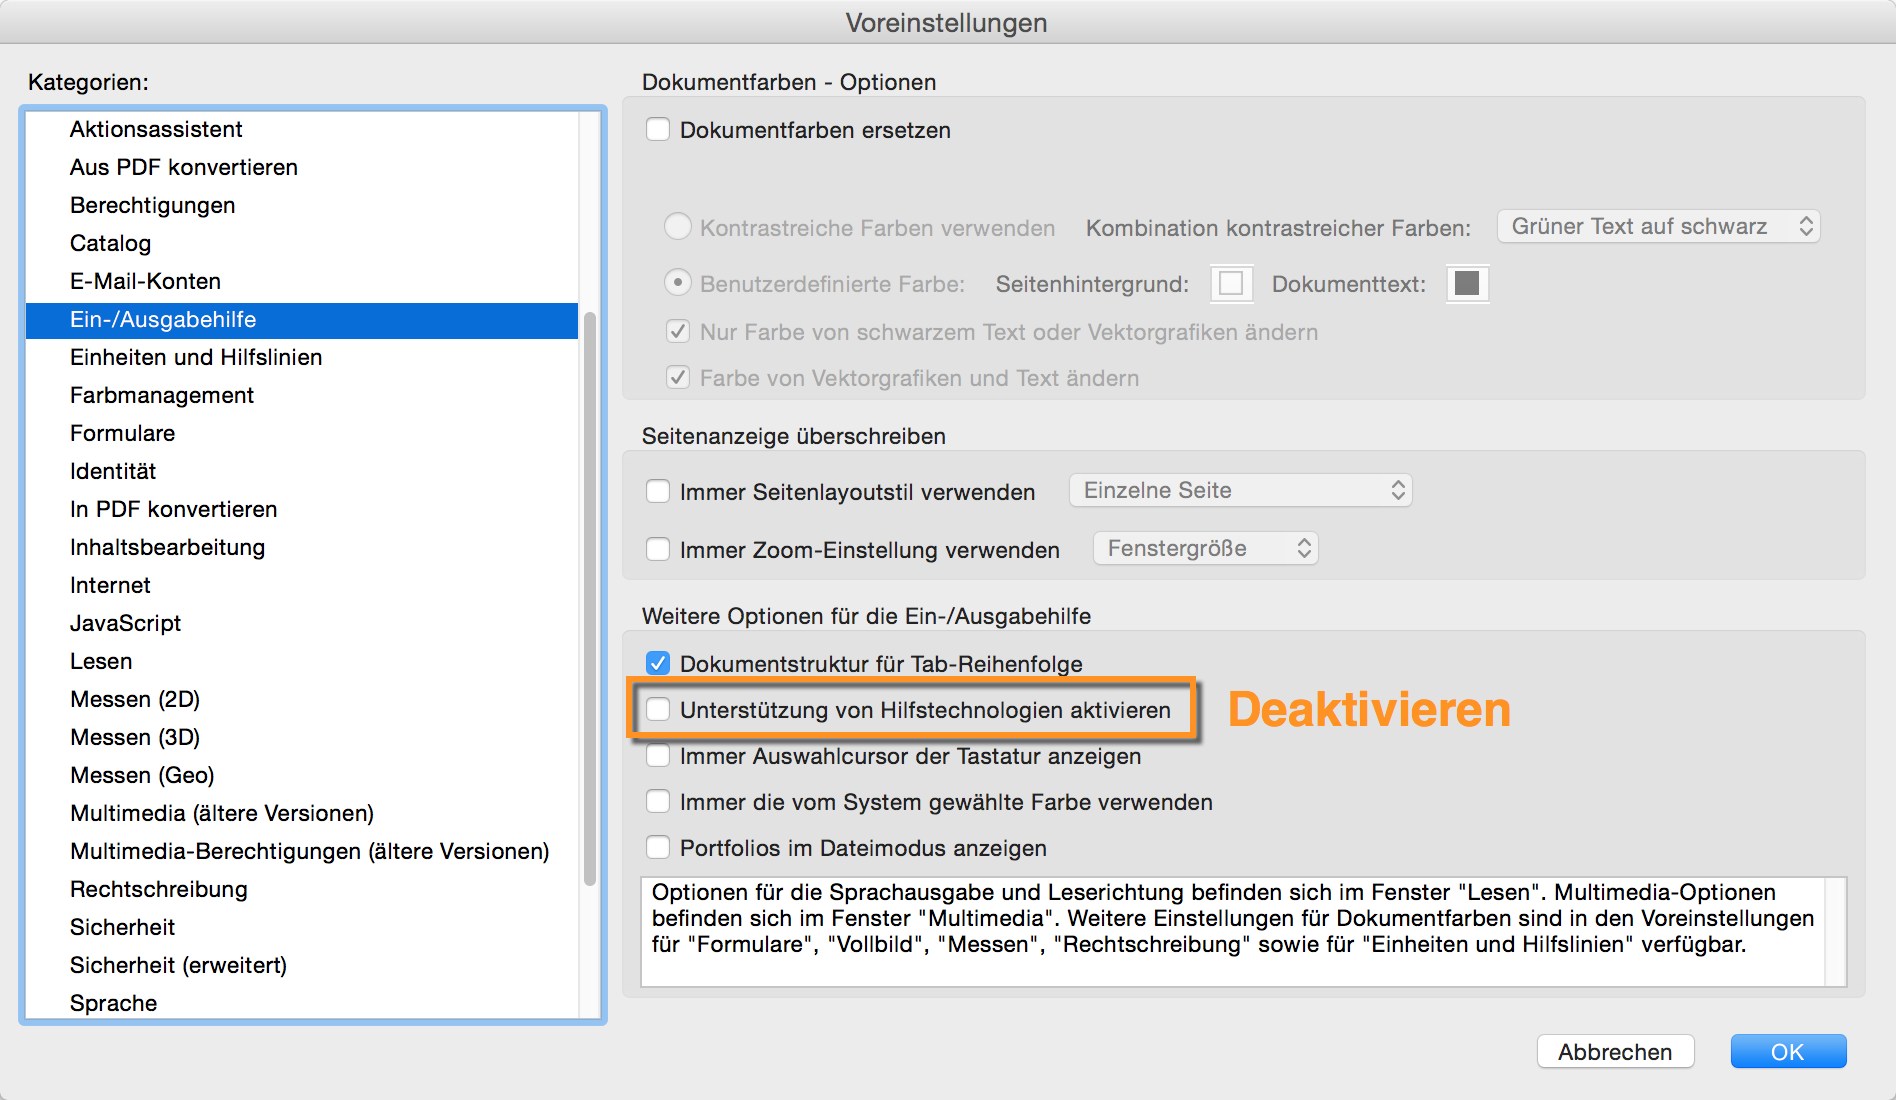Select Multimedia-Berechtigungen (ältere Versionen) category
The image size is (1896, 1100).
pyautogui.click(x=302, y=851)
